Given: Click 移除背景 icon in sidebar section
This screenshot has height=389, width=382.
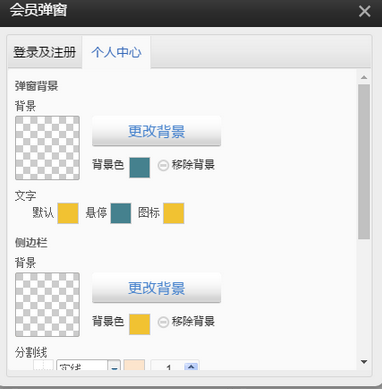Looking at the screenshot, I should click(x=163, y=322).
